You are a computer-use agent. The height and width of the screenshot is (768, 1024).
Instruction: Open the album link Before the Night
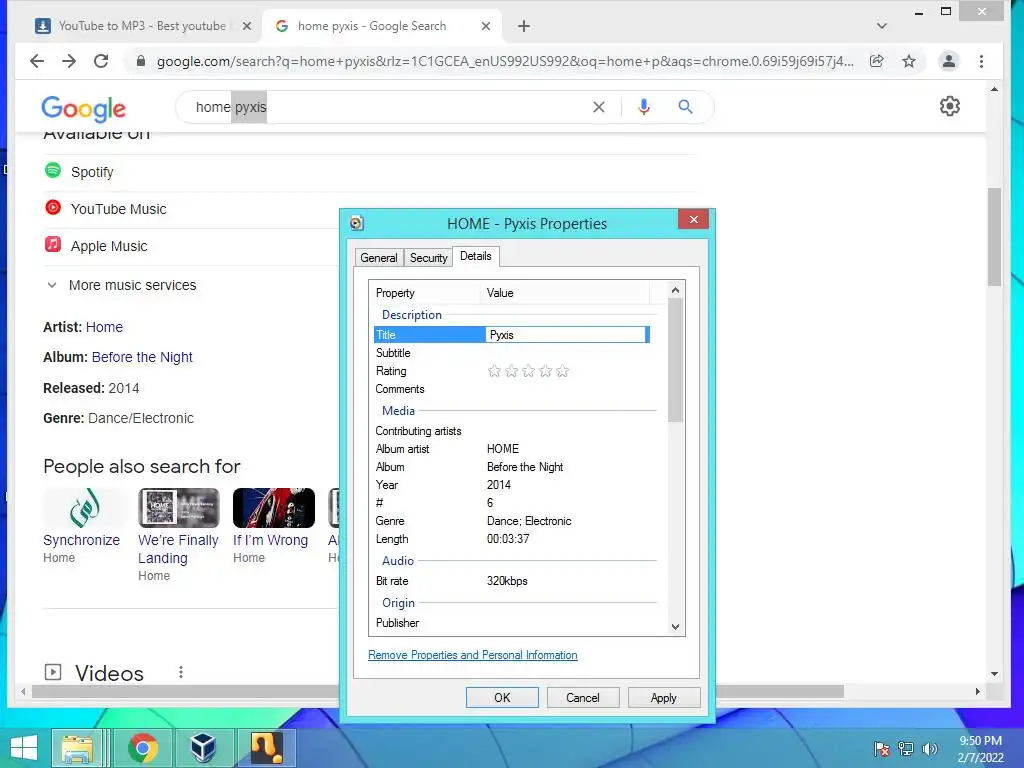click(x=142, y=357)
